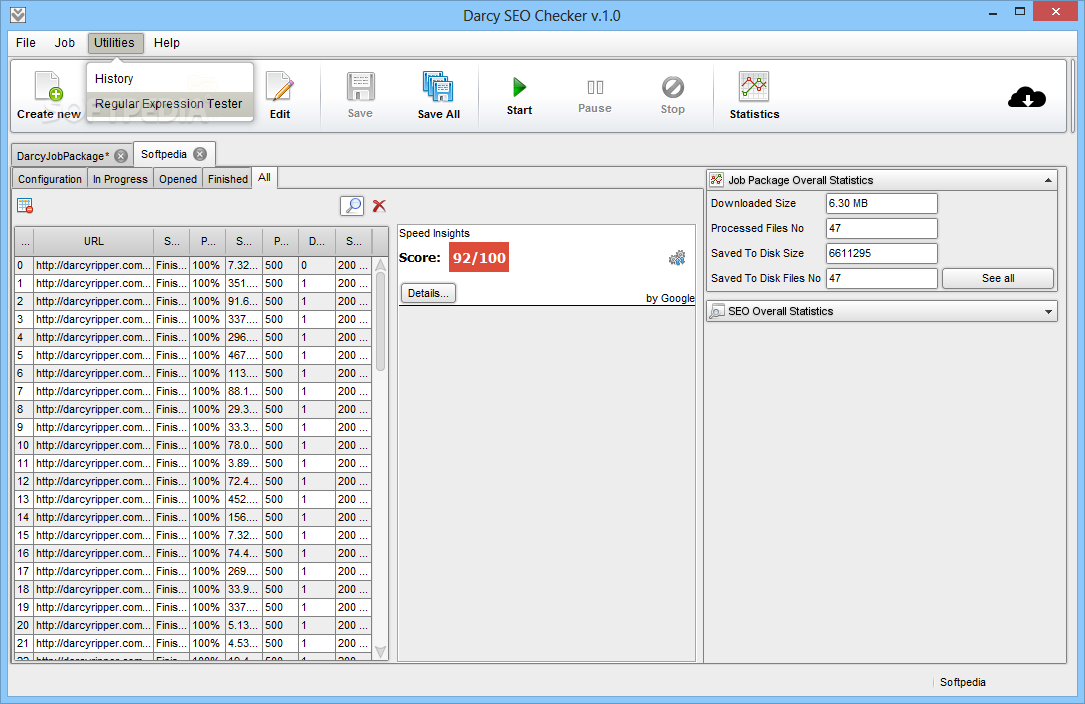Click Softpedia in status bar
This screenshot has height=704, width=1085.
tap(963, 682)
